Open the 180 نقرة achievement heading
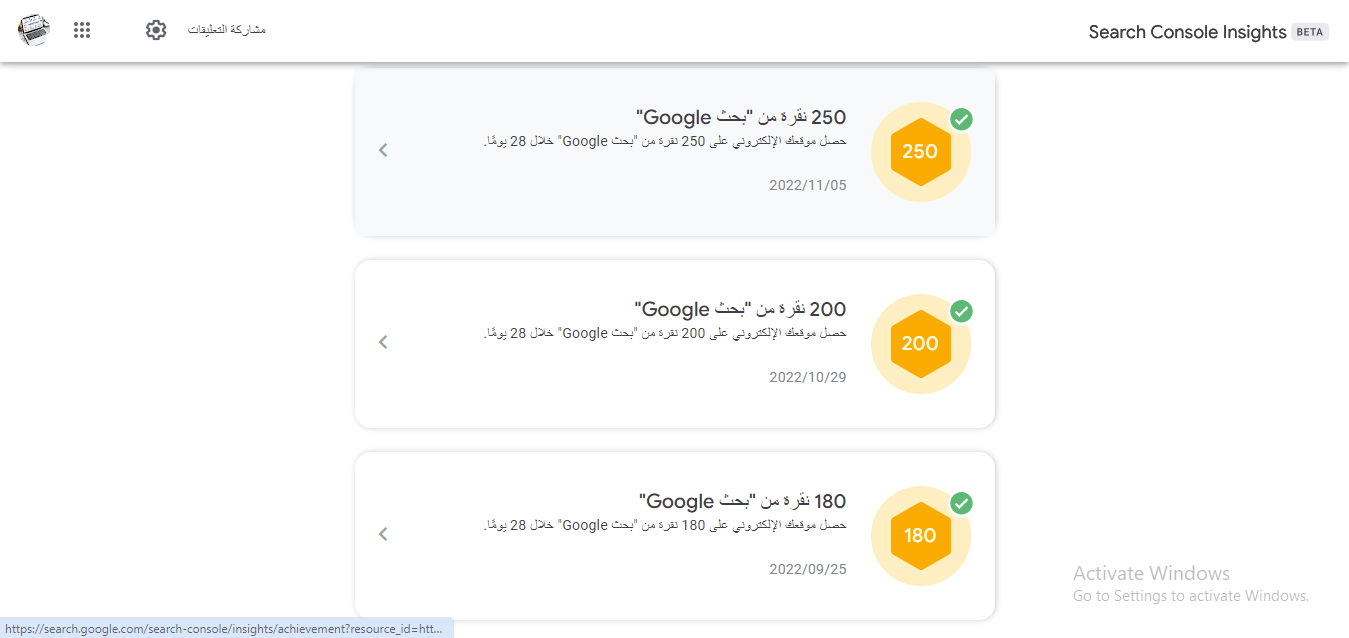 tap(743, 502)
